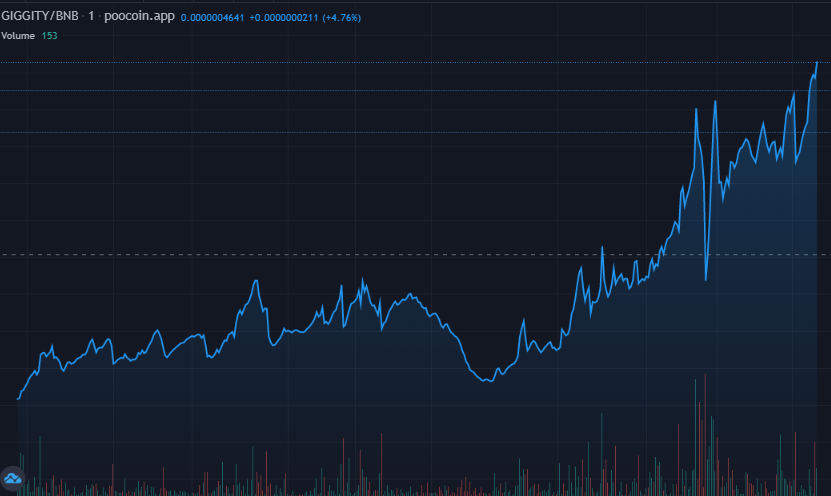This screenshot has height=496, width=831.
Task: Click the GIGGITY/BNB symbol title
Action: (x=40, y=16)
